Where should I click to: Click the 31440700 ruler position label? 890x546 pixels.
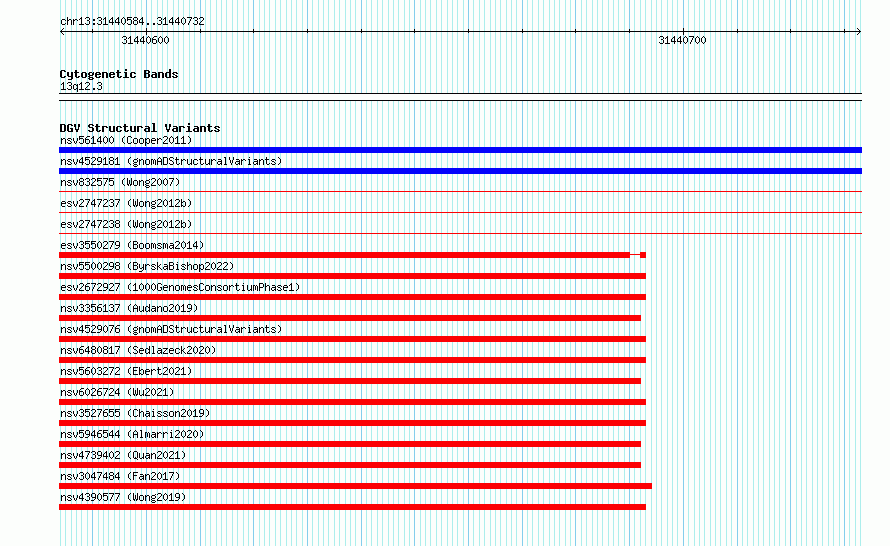[x=682, y=40]
